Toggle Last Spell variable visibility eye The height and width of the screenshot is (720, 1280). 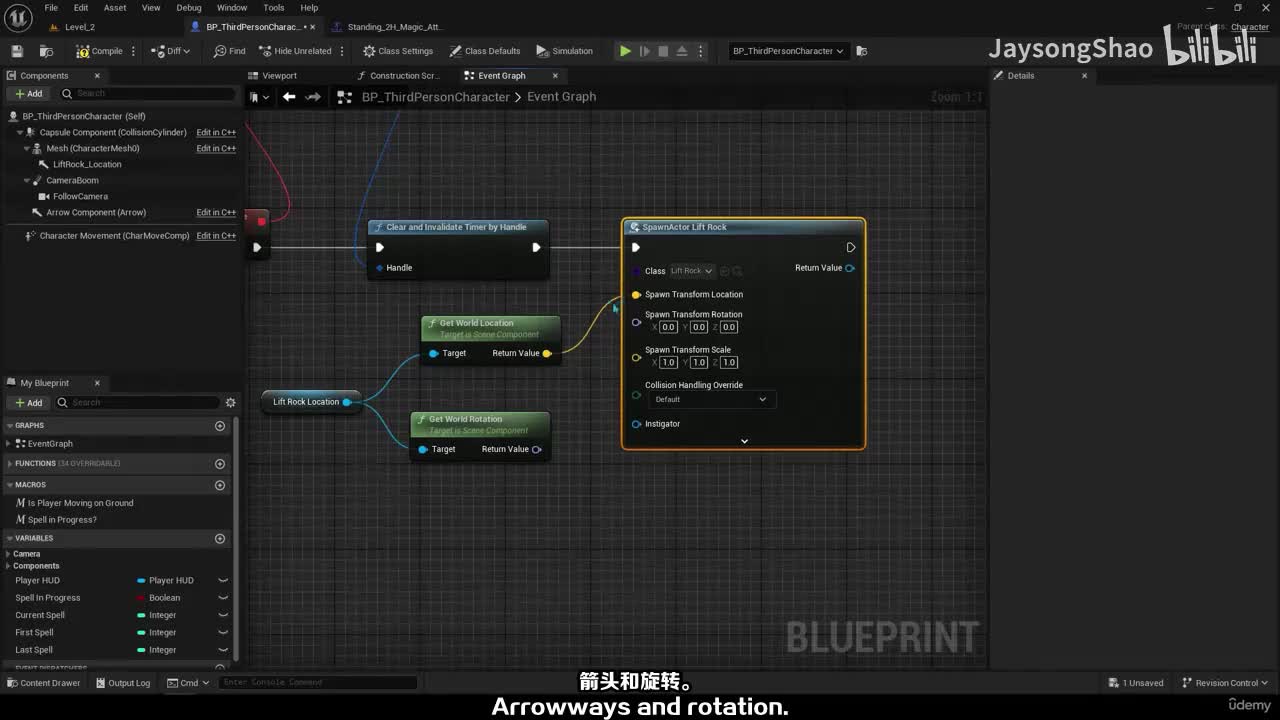[x=223, y=650]
